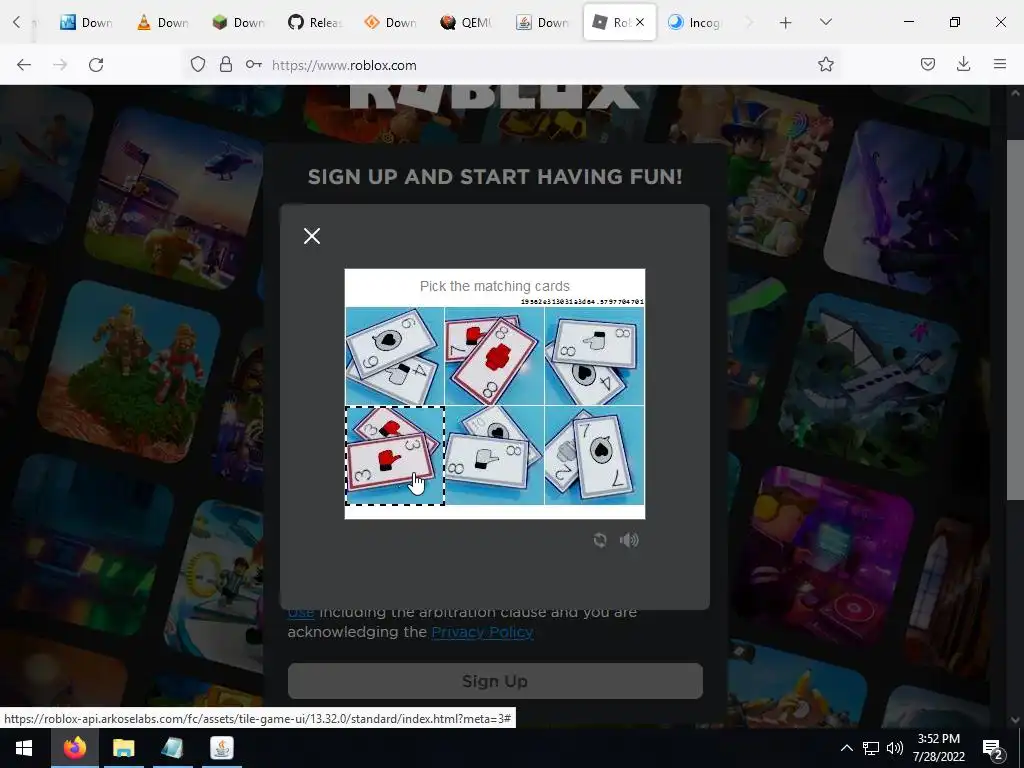Switch to the Incognito tab
1024x768 pixels.
(x=694, y=22)
